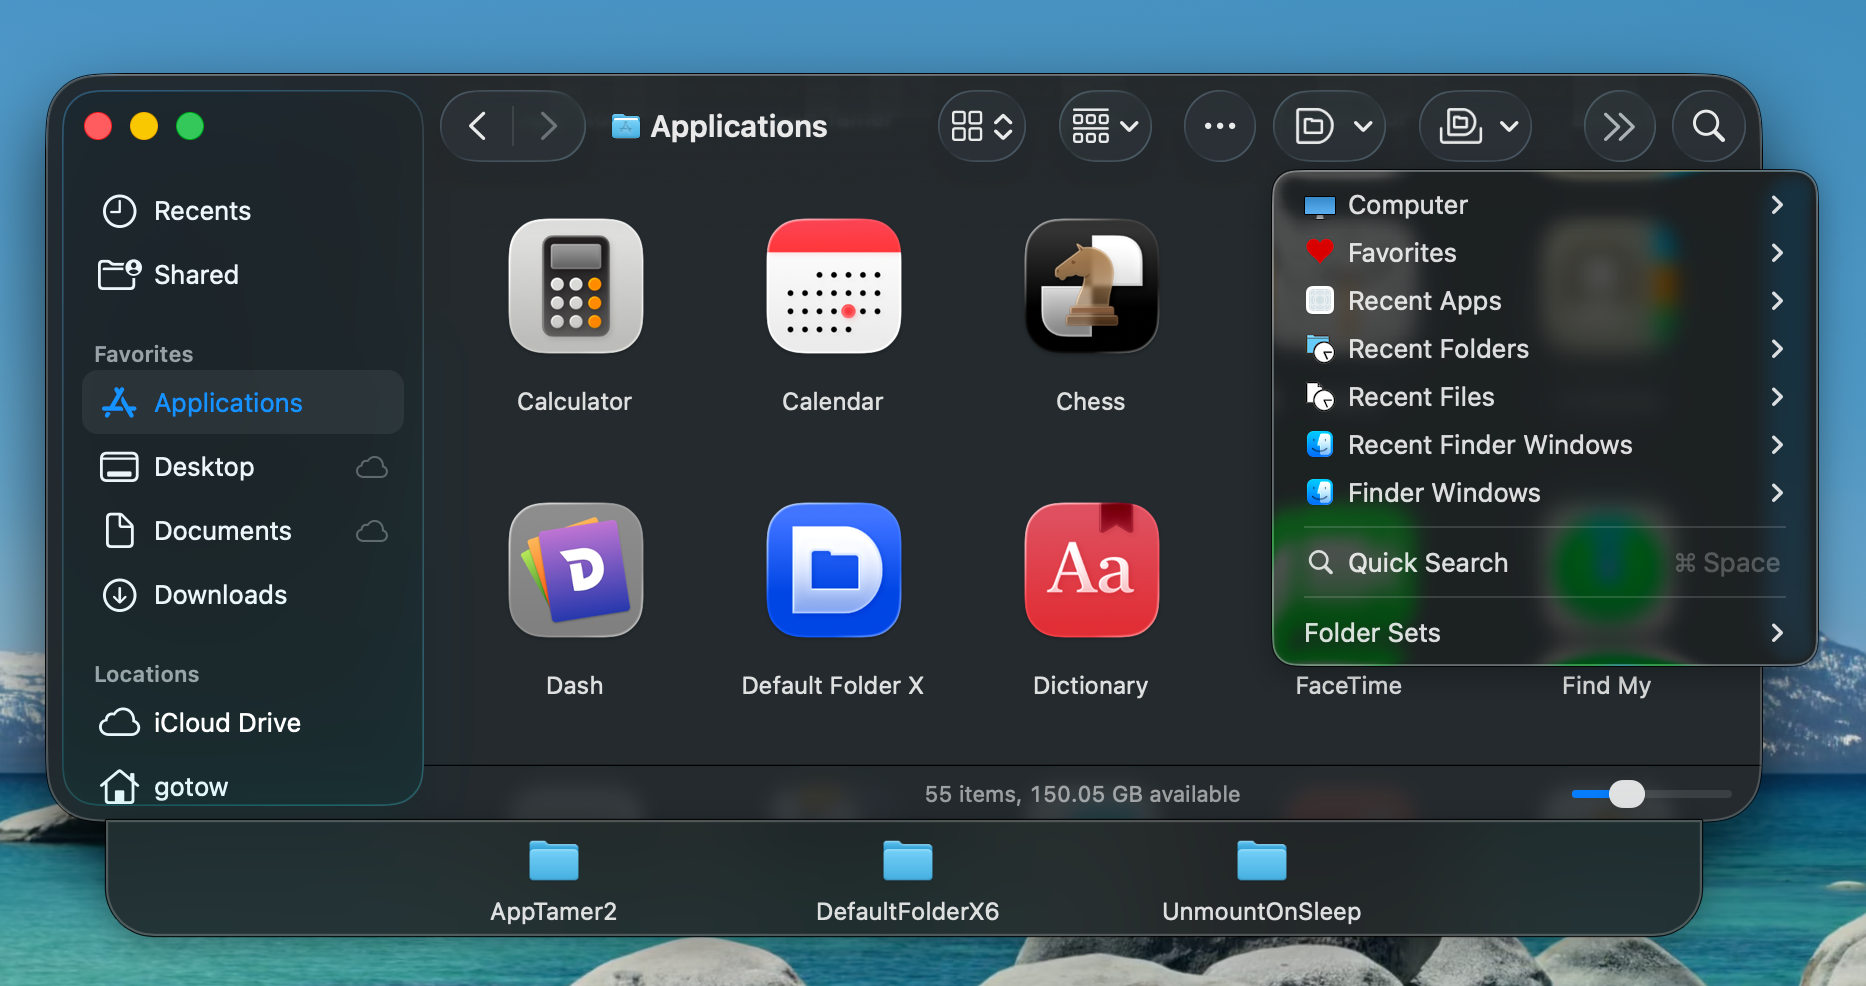The width and height of the screenshot is (1866, 986).
Task: Expand the Recent Folders submenu arrow
Action: click(1777, 349)
